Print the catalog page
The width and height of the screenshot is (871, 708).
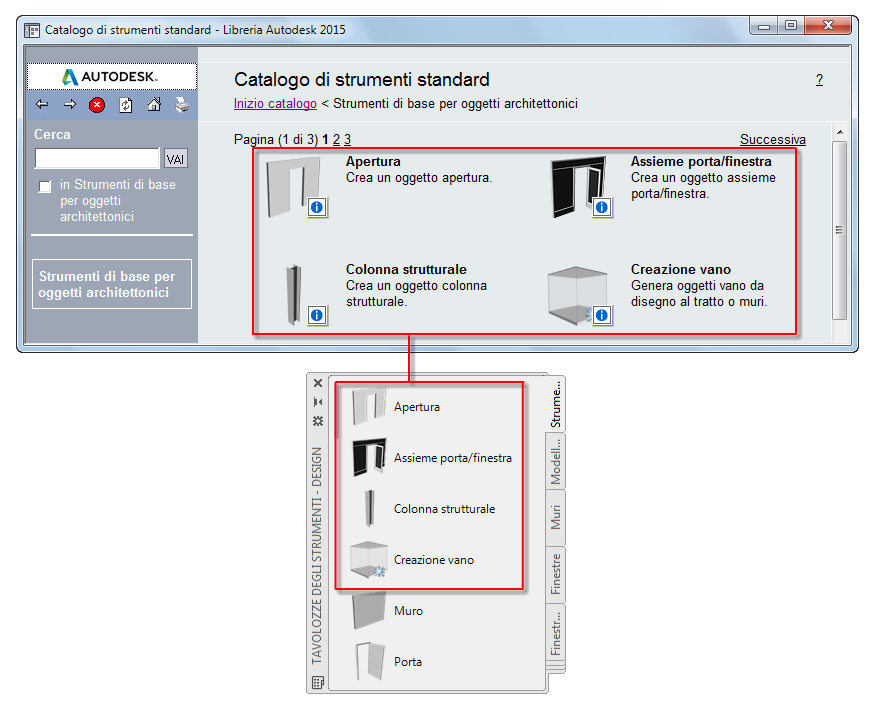[182, 104]
